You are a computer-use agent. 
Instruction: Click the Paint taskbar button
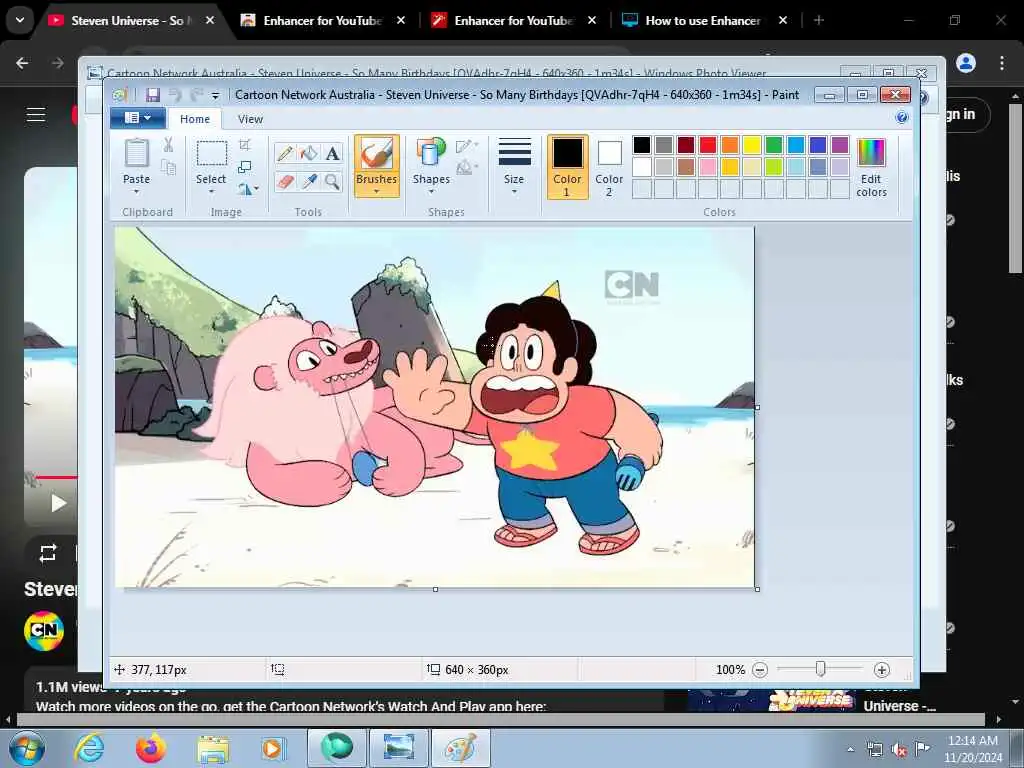(460, 748)
